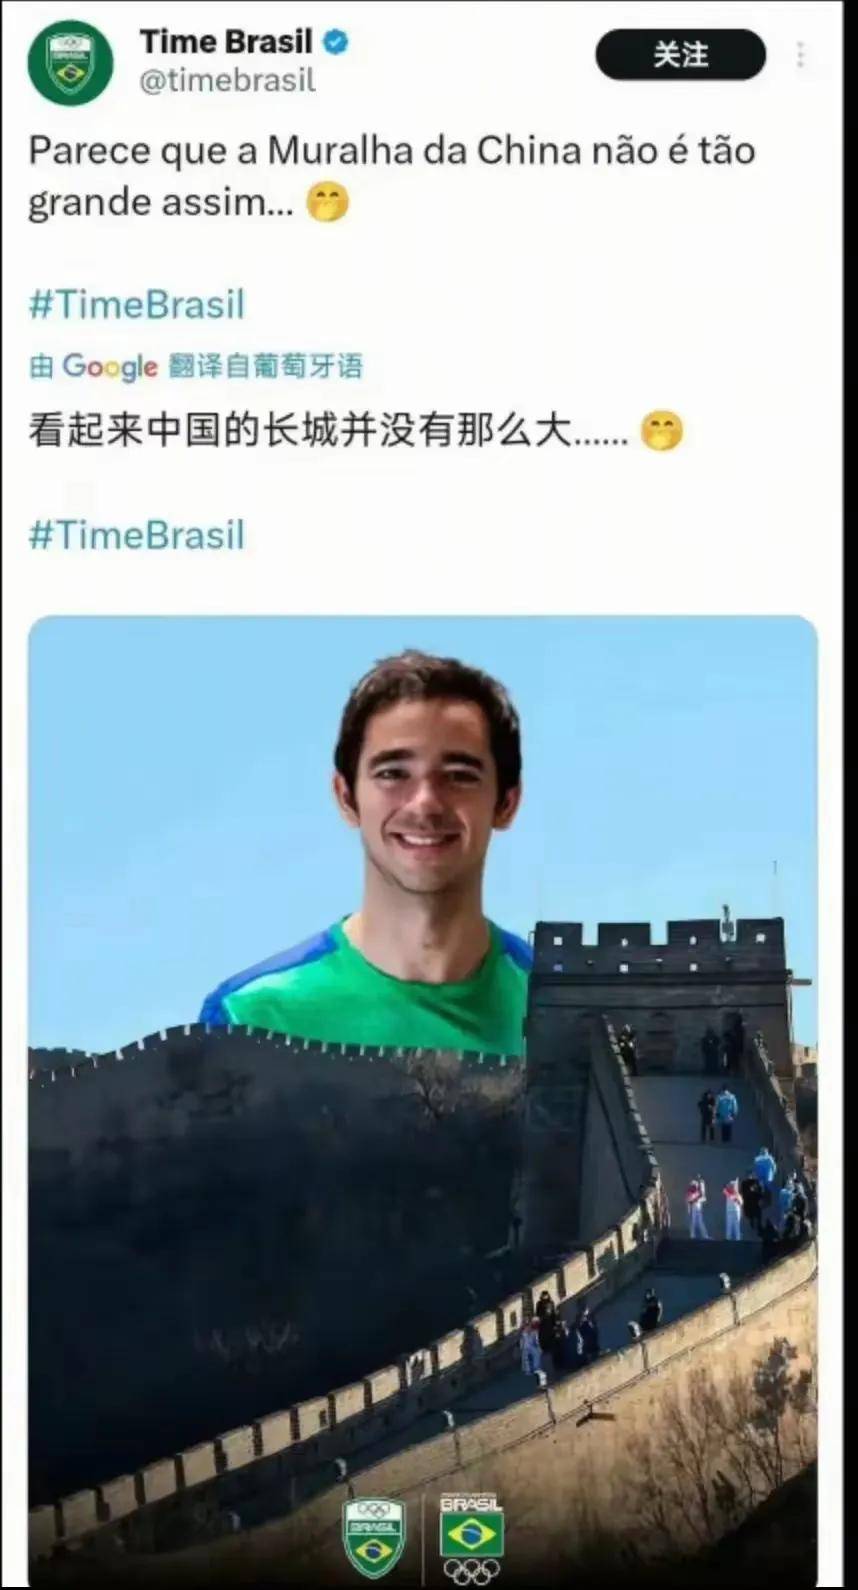This screenshot has height=1590, width=858.
Task: Click the Google logo in the translation line
Action: [110, 367]
